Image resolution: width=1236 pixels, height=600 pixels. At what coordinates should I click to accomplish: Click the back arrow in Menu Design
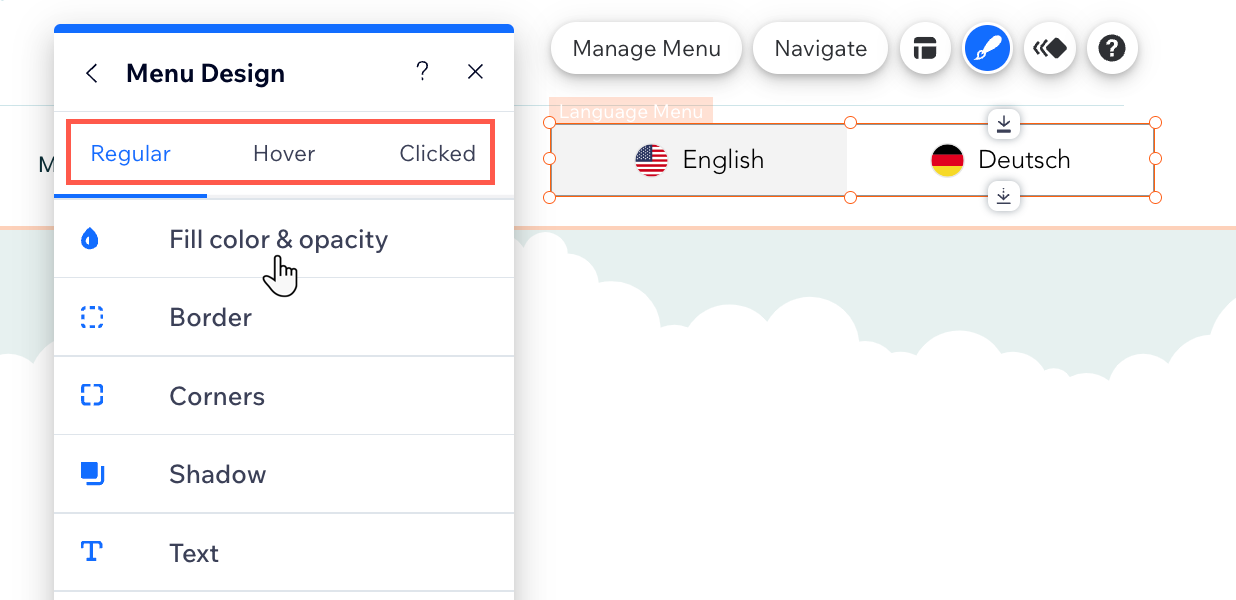pos(92,73)
